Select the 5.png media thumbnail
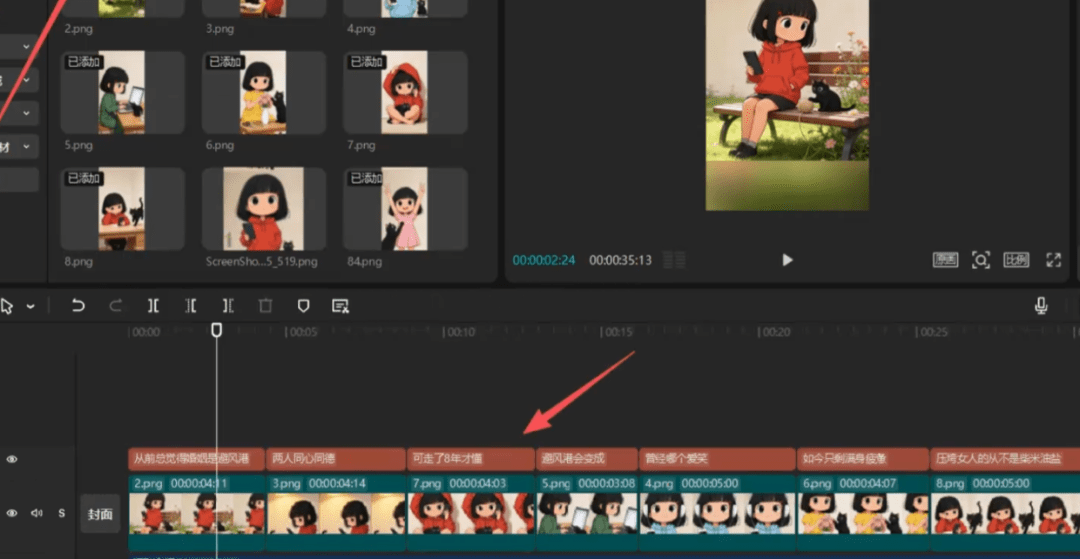 coord(122,92)
